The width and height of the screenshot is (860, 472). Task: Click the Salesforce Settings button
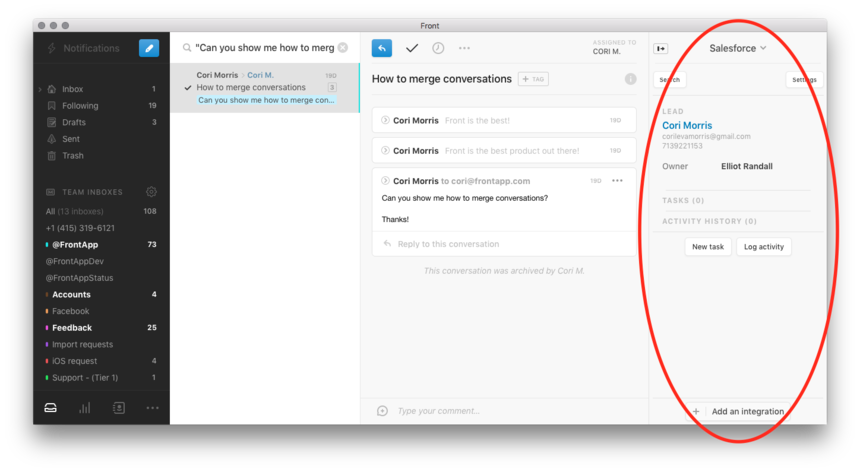(804, 79)
